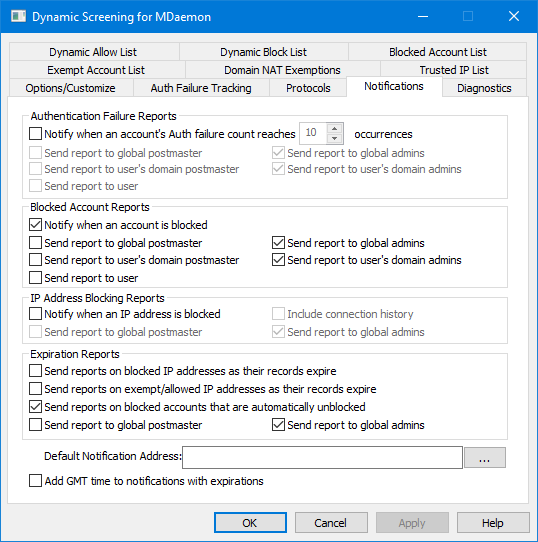Open address picker with ellipsis button
This screenshot has height=542, width=538.
tap(484, 458)
